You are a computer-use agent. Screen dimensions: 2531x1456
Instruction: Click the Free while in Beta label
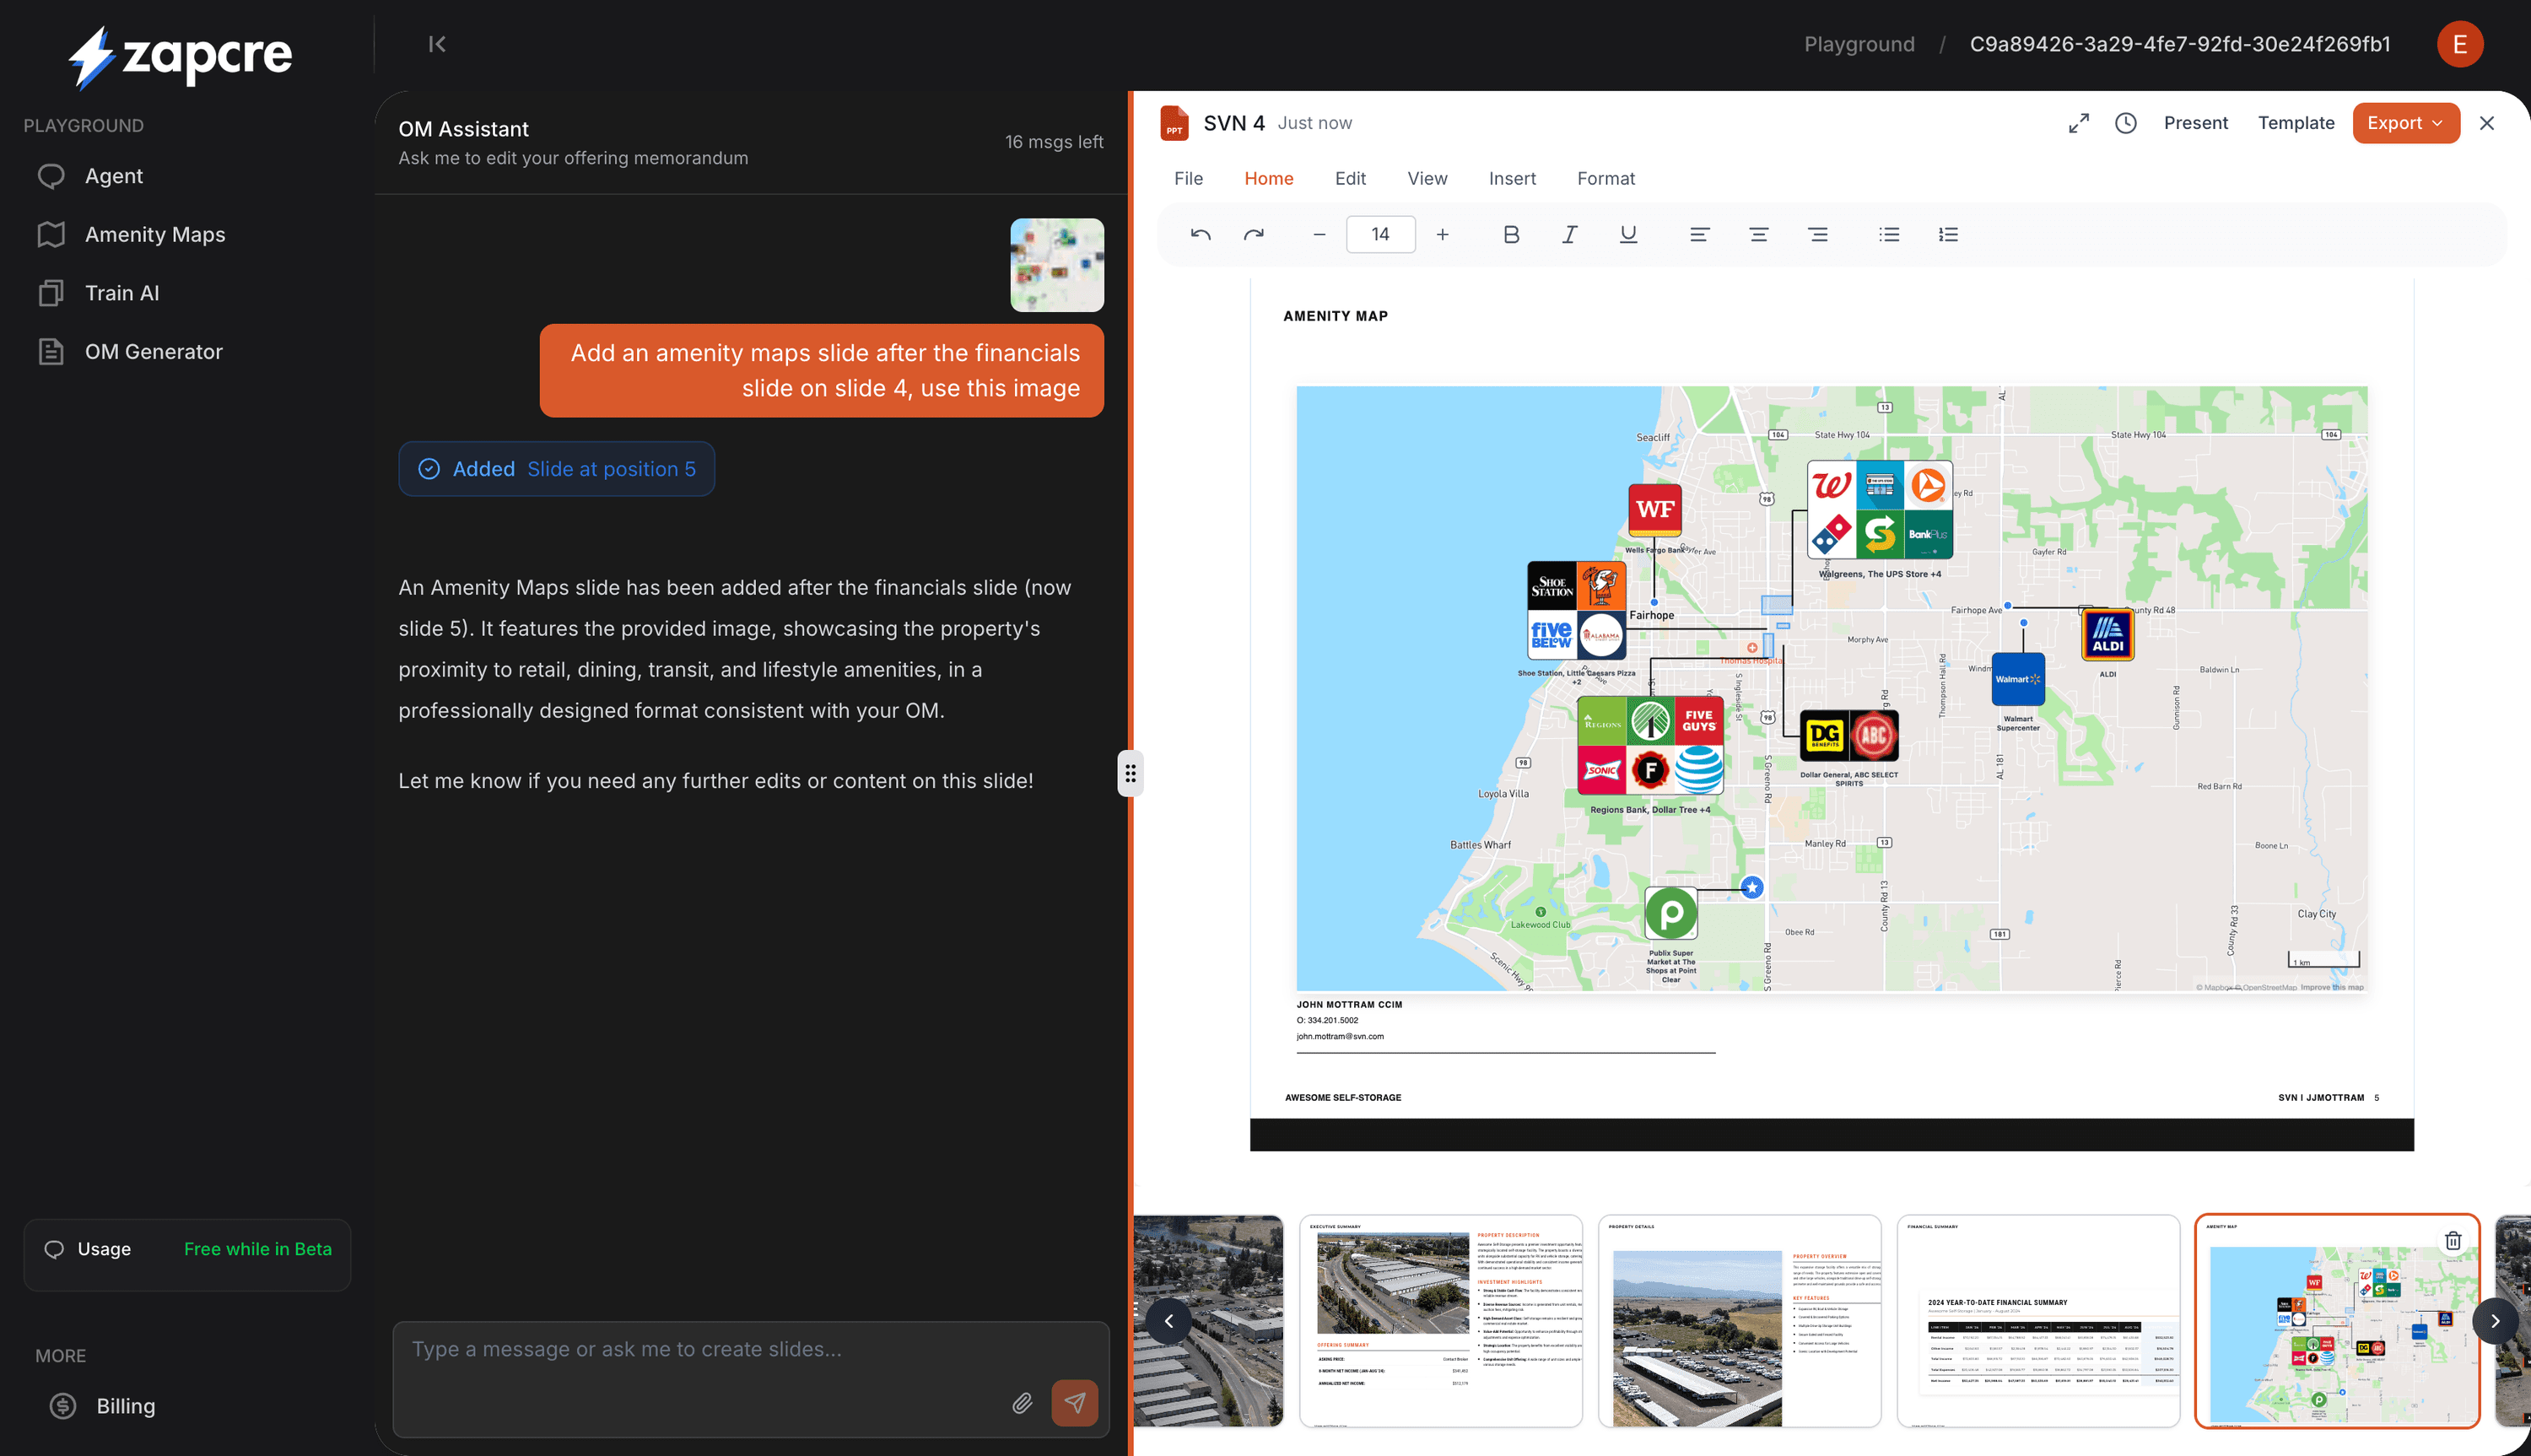pos(258,1249)
